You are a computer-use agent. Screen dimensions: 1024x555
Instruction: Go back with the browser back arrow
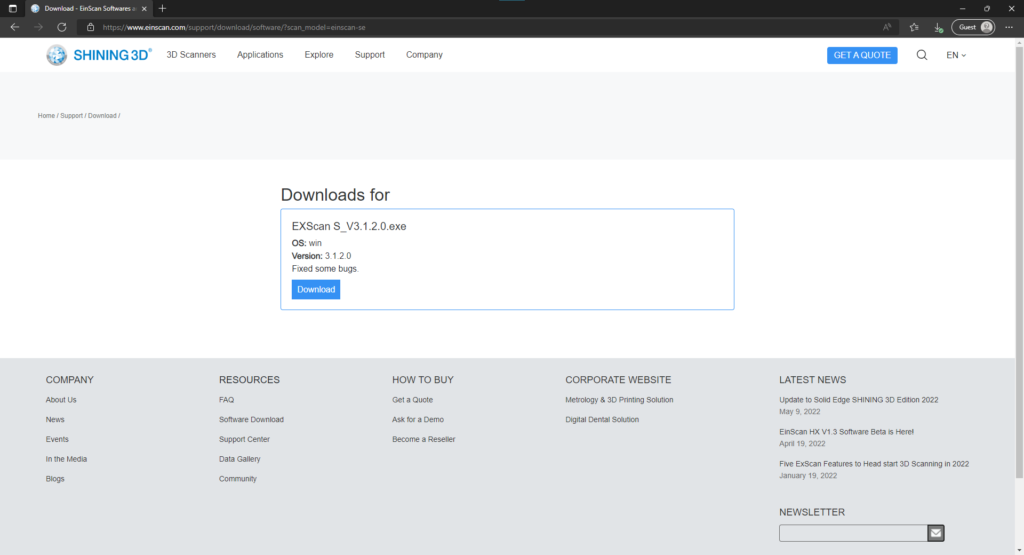pos(14,27)
